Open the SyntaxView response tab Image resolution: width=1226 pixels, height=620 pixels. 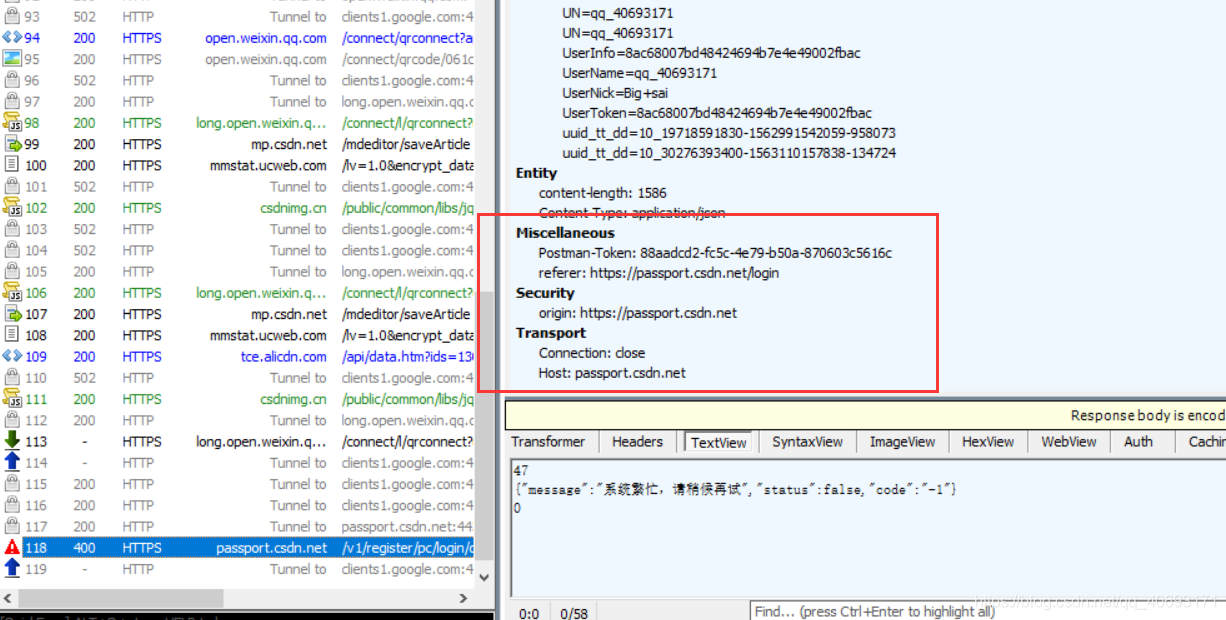pyautogui.click(x=807, y=442)
